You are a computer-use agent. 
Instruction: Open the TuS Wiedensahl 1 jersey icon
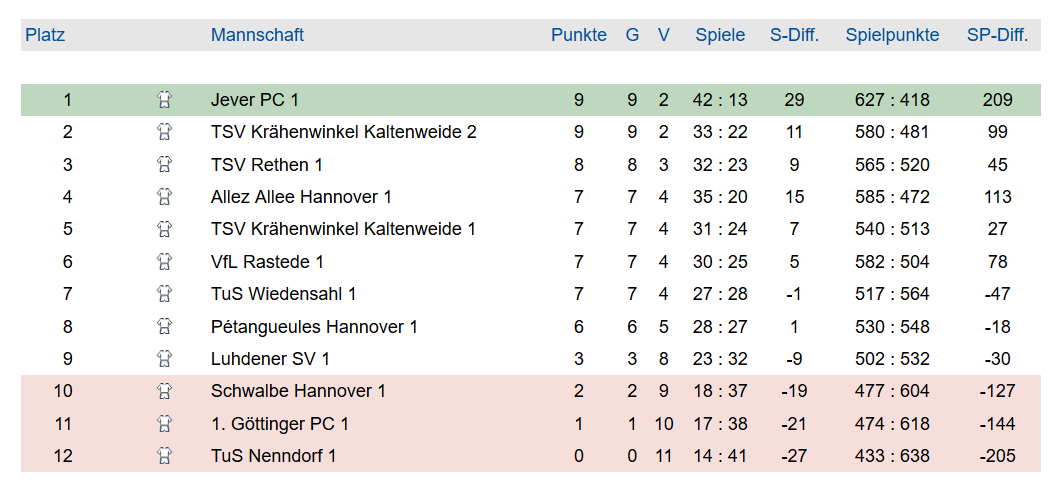tap(164, 294)
